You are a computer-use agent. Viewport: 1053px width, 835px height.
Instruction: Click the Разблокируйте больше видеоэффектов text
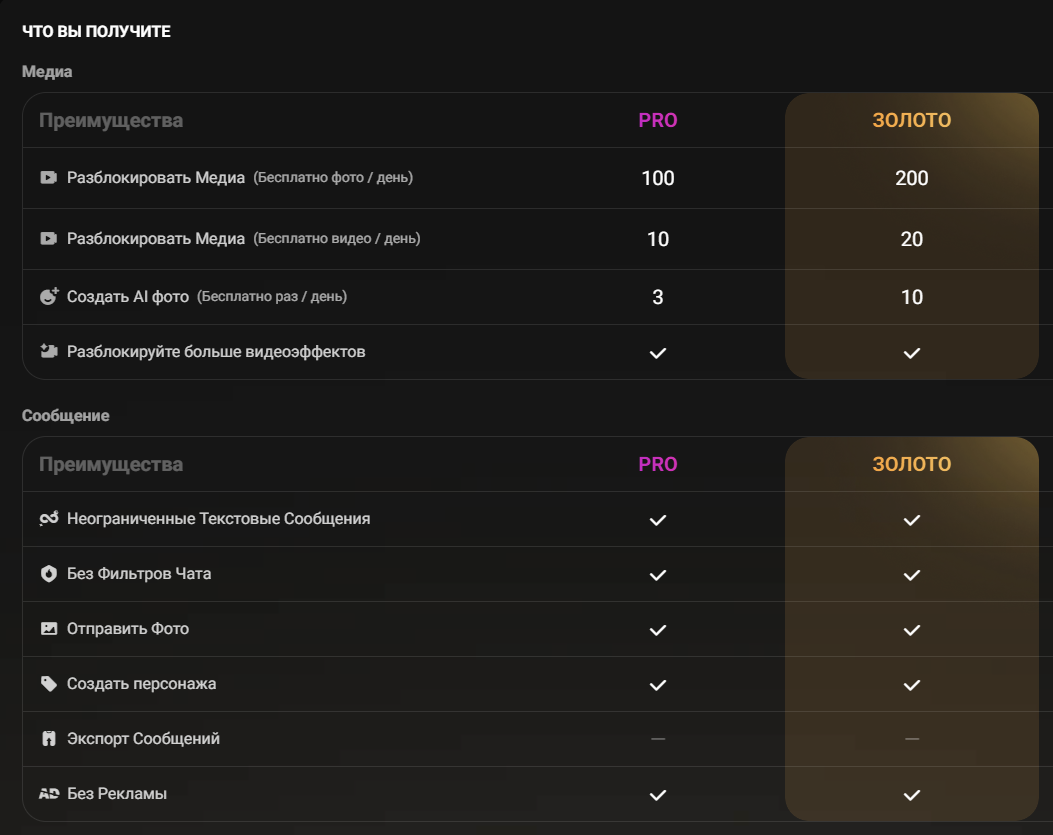[x=216, y=352]
